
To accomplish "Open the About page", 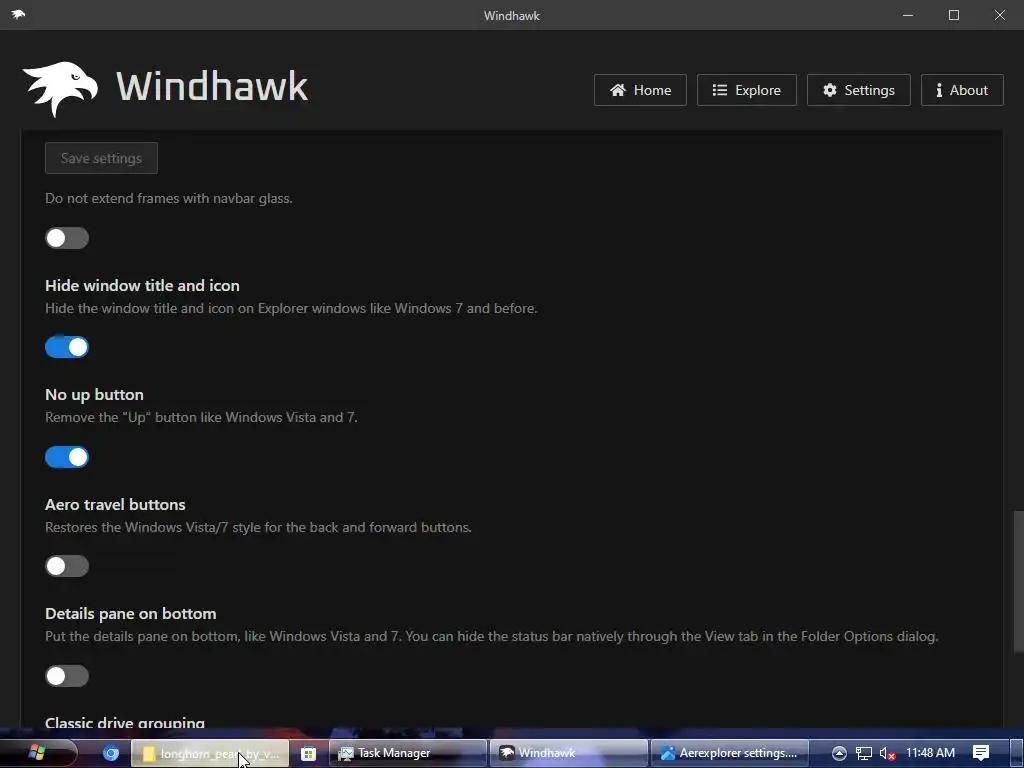I will click(962, 90).
